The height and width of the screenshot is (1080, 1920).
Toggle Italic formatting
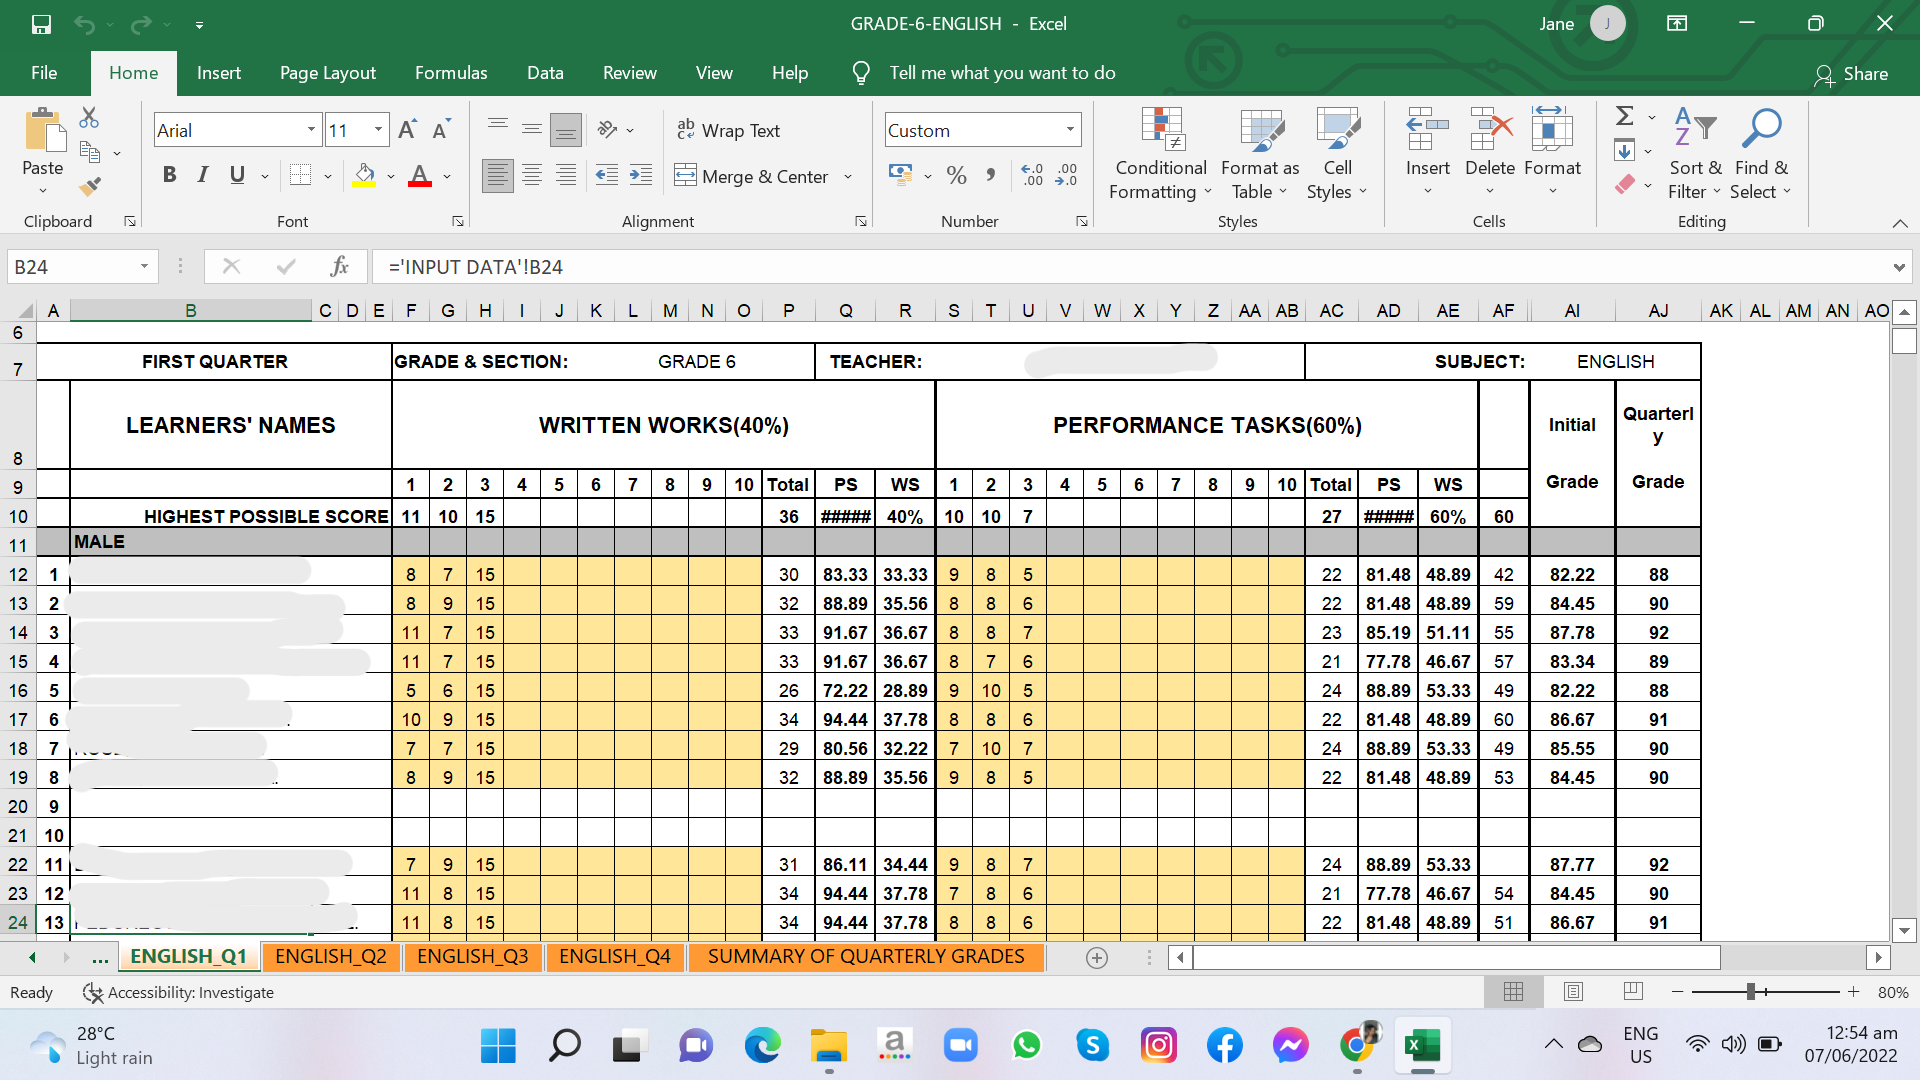(x=203, y=176)
